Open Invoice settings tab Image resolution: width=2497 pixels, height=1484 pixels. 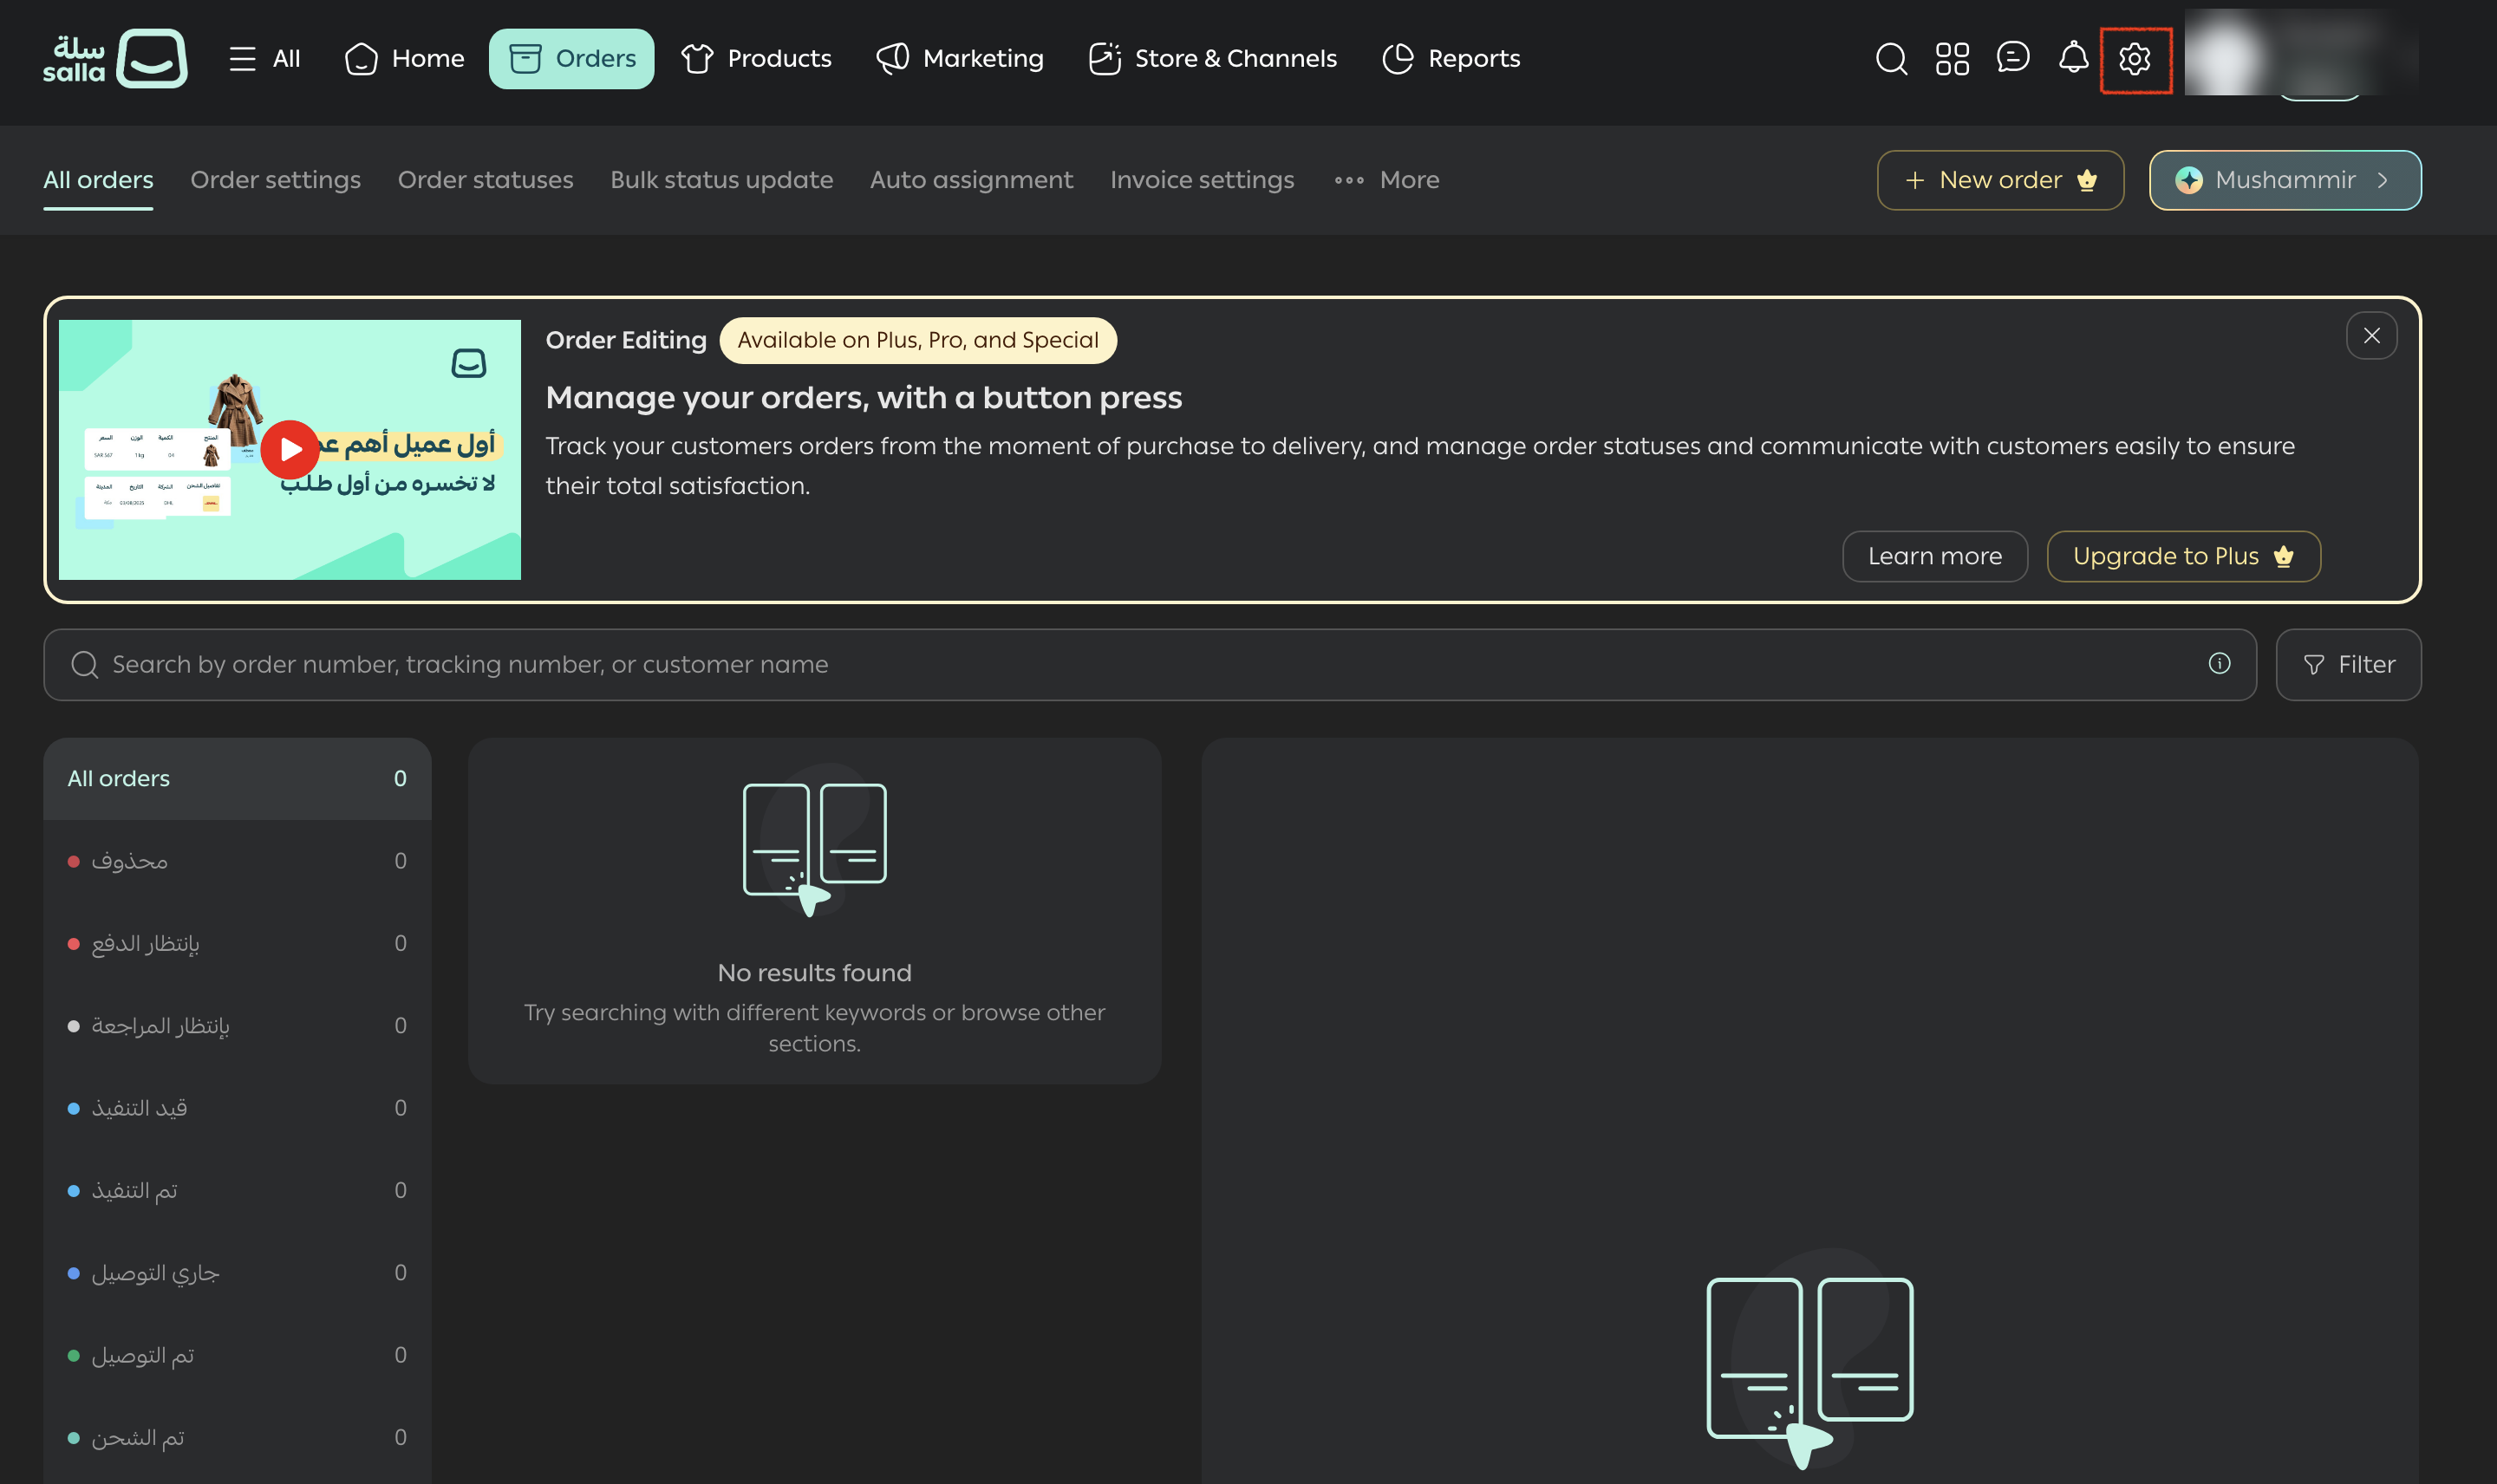[1202, 180]
